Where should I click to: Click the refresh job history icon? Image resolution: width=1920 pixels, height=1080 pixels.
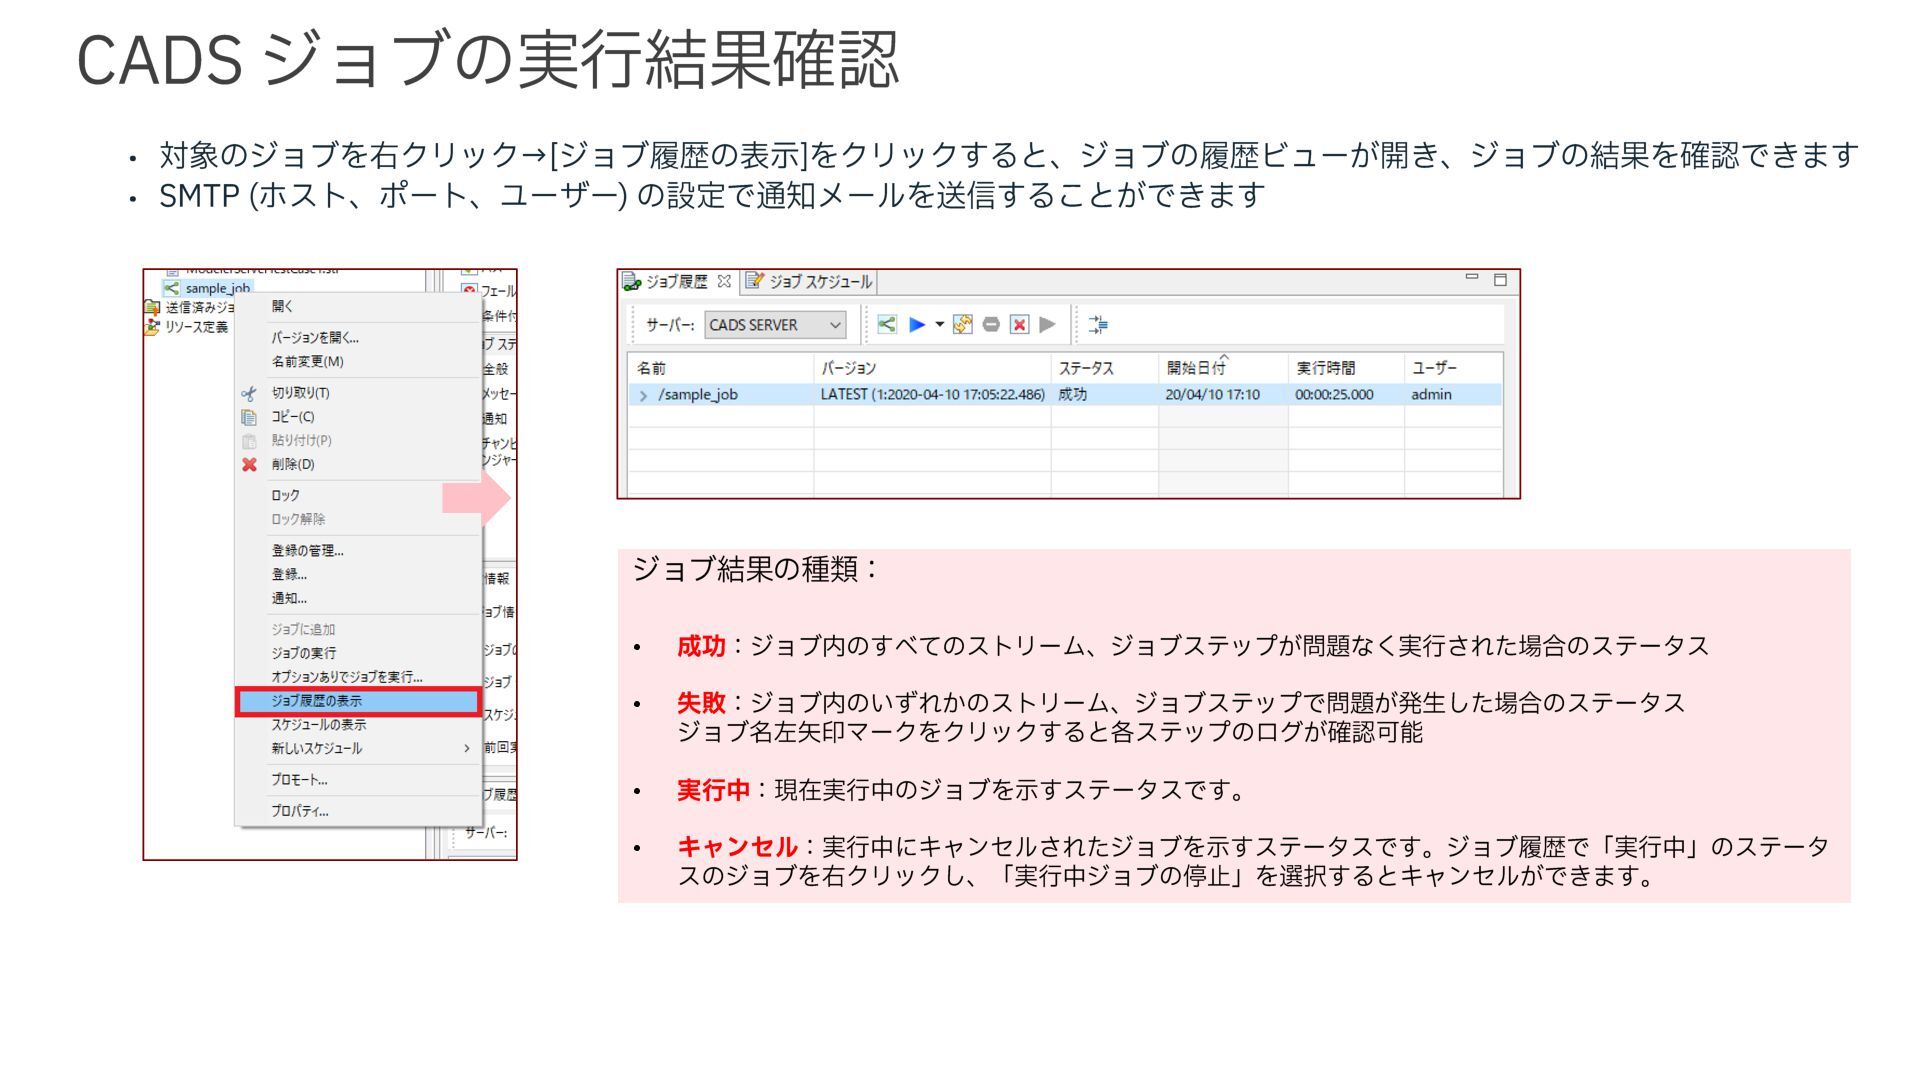(963, 325)
